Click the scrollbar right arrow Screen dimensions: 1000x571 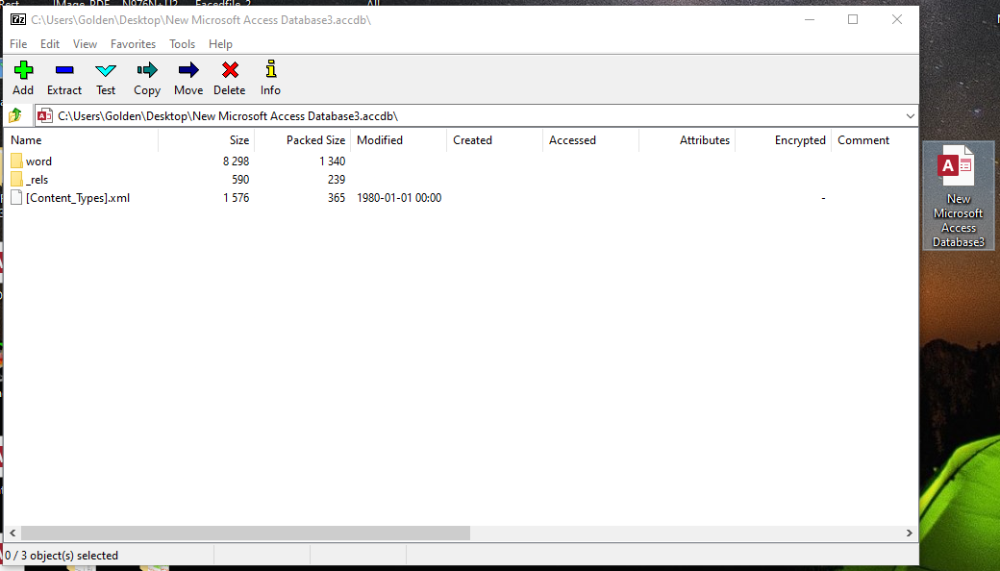click(x=909, y=533)
